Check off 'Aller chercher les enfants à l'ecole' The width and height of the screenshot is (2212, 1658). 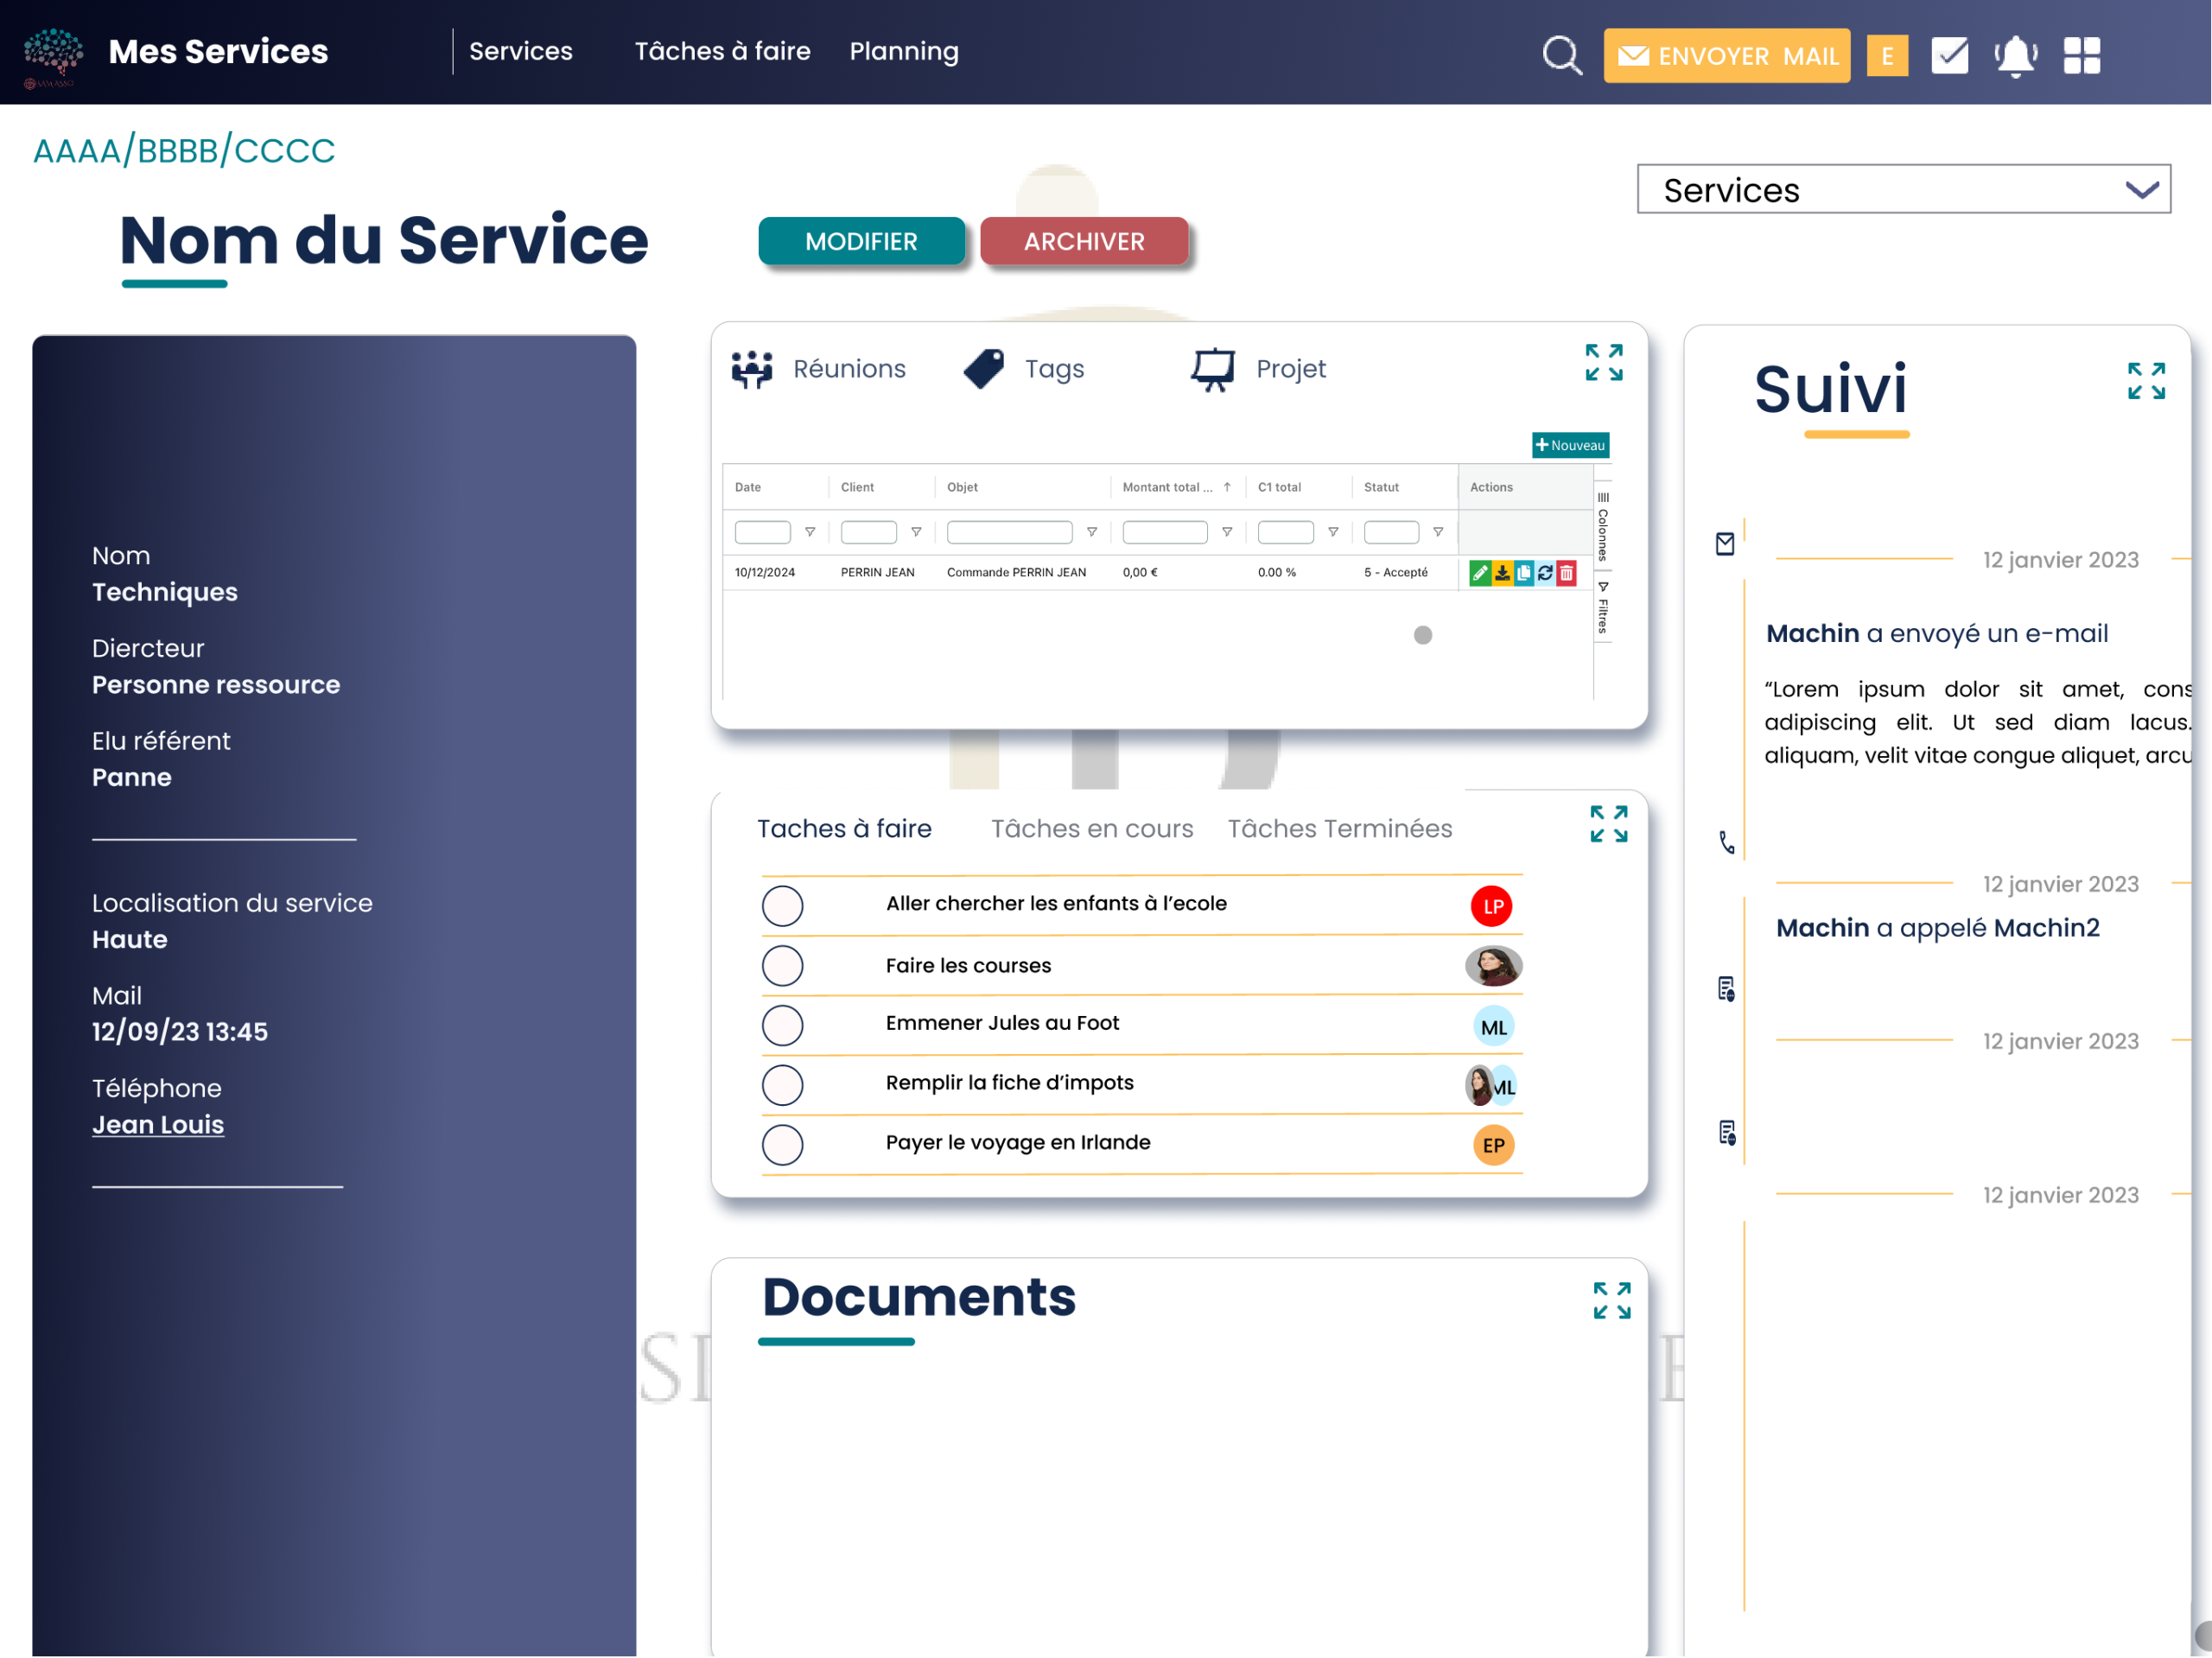[782, 906]
